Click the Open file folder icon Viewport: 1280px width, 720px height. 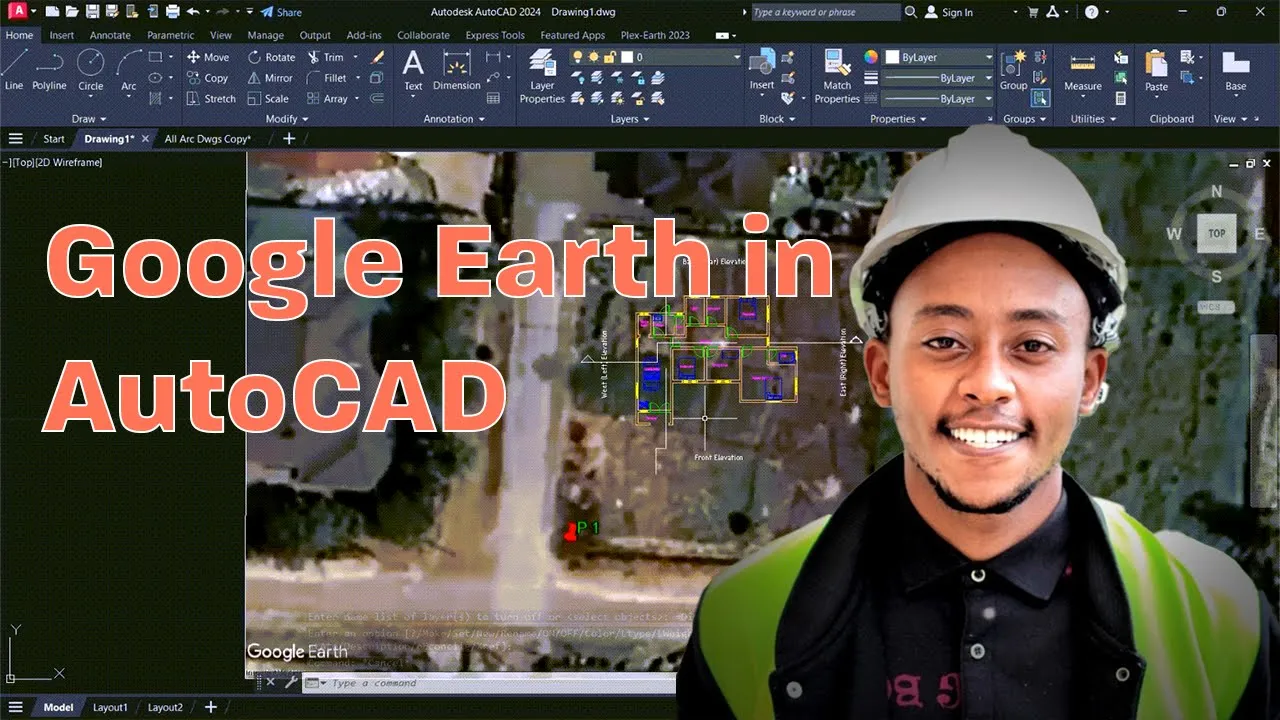(72, 12)
